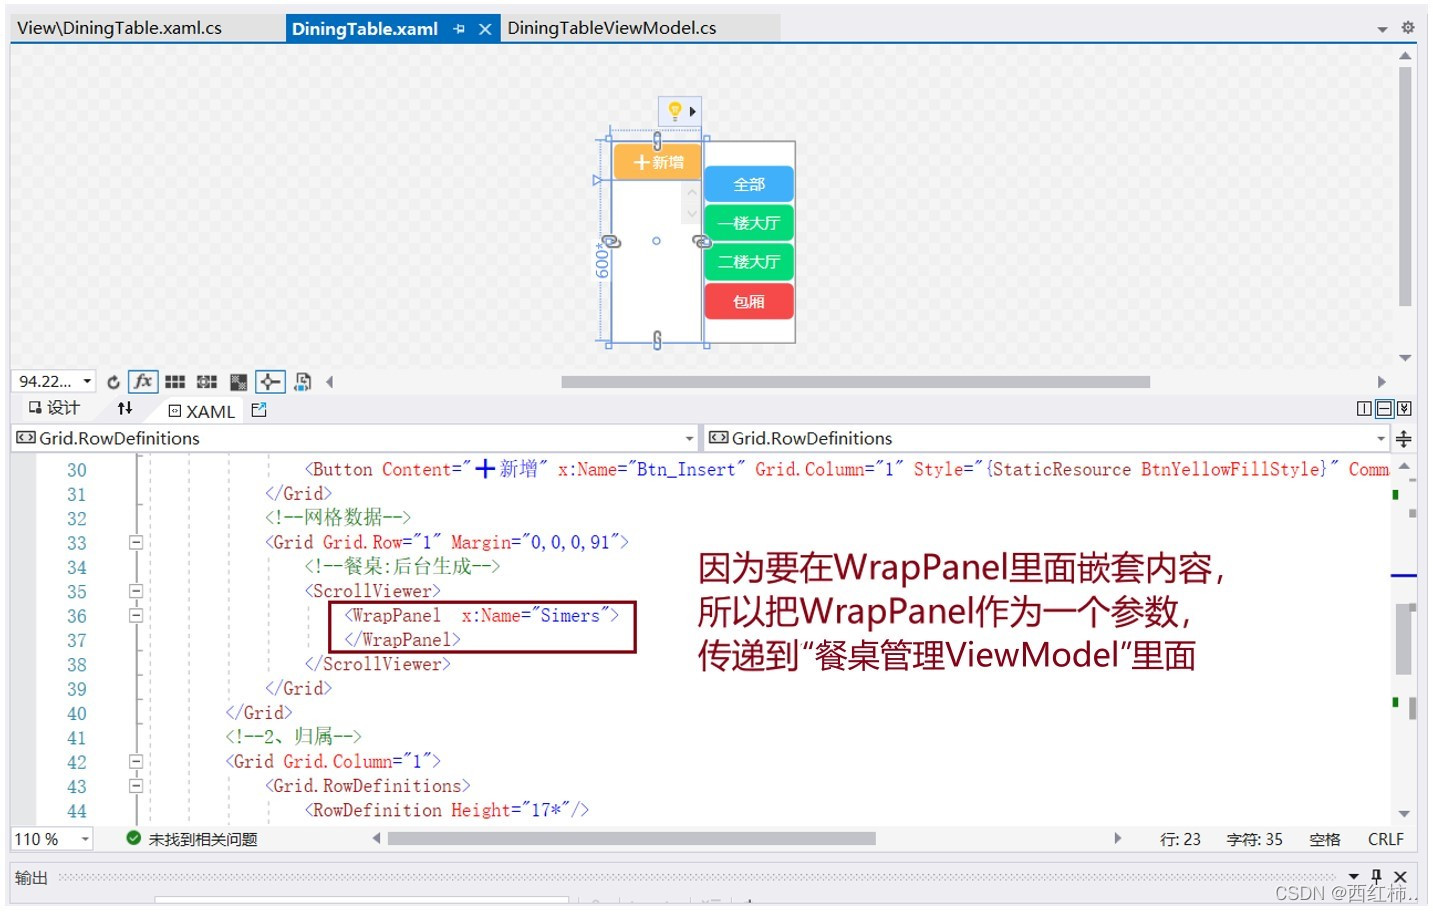Image resolution: width=1433 pixels, height=912 pixels.
Task: Click the code horizontal scrollbar thumb
Action: pos(632,839)
